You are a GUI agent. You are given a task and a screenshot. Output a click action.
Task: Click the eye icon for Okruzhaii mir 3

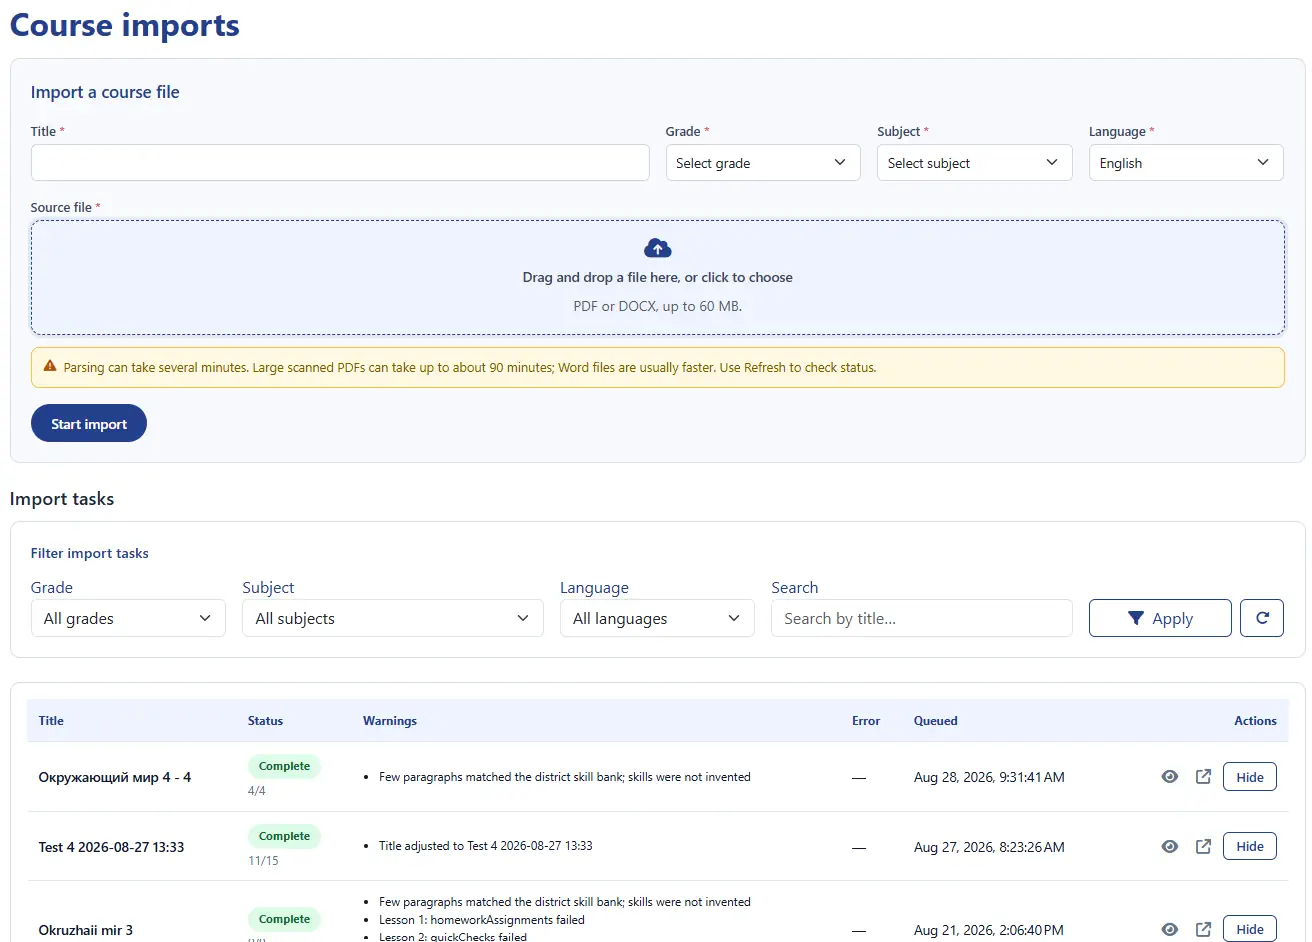point(1169,929)
